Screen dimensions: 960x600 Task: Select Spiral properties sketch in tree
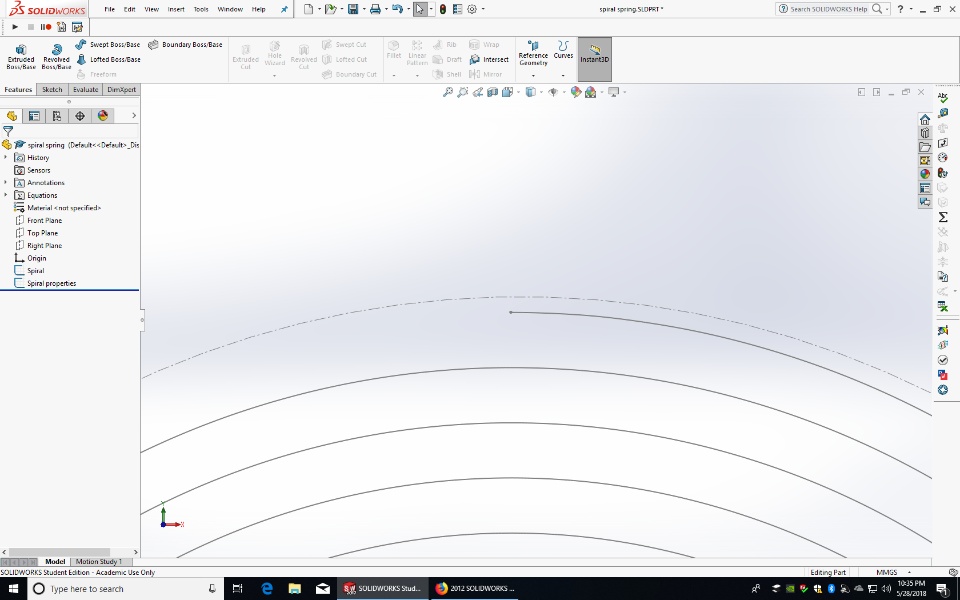[51, 283]
